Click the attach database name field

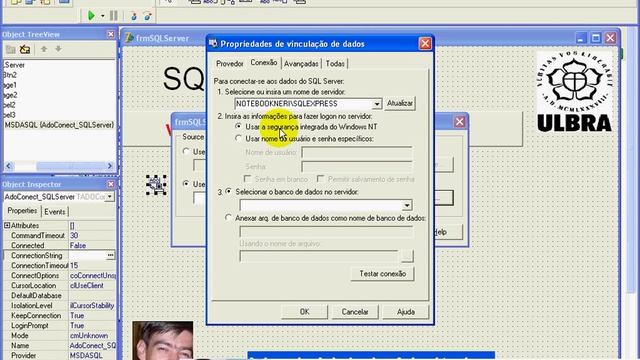click(x=326, y=232)
